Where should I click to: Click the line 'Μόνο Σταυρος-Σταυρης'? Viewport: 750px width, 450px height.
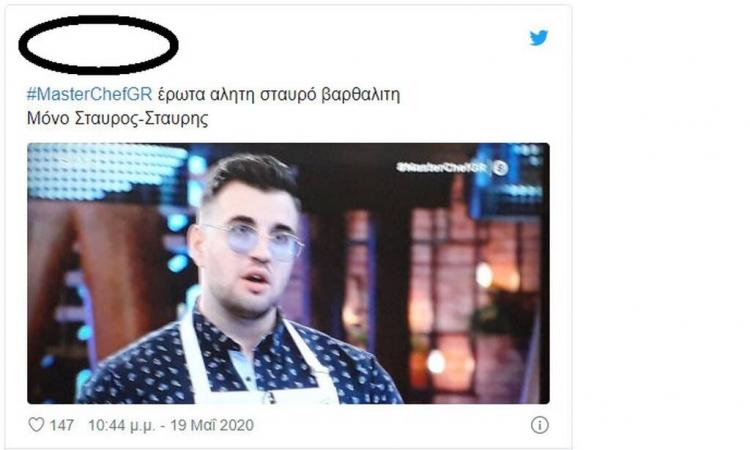[x=118, y=118]
